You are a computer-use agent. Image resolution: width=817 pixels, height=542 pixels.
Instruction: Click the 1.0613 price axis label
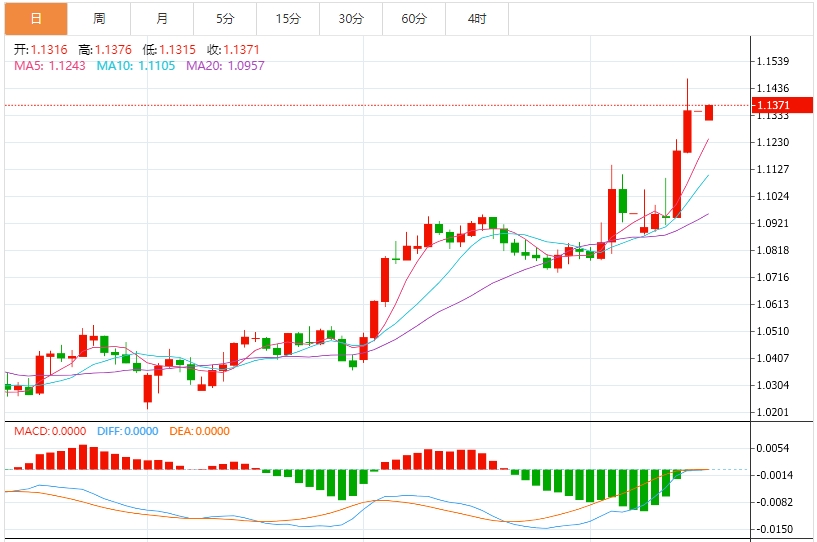773,304
